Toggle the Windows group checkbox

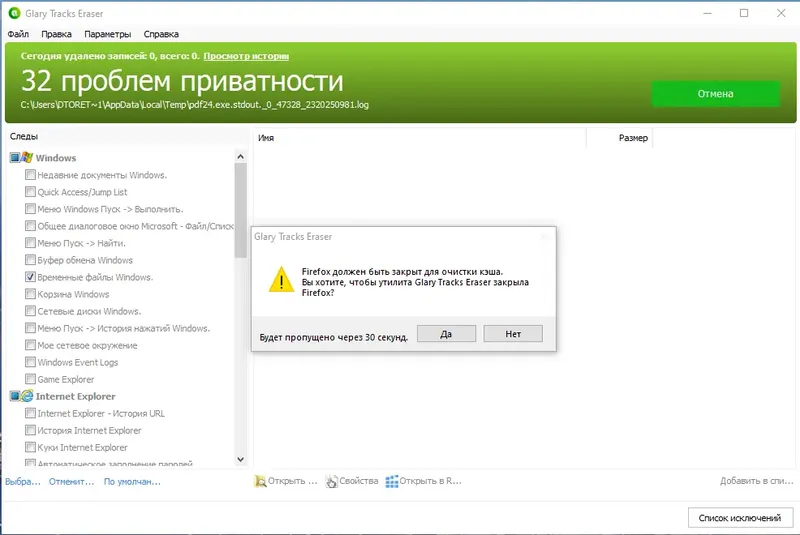coord(15,158)
